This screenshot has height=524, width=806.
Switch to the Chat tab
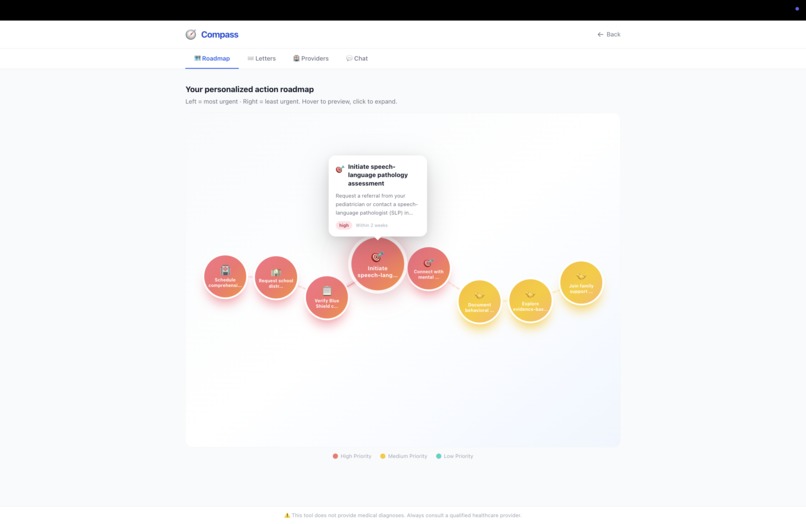tap(357, 59)
